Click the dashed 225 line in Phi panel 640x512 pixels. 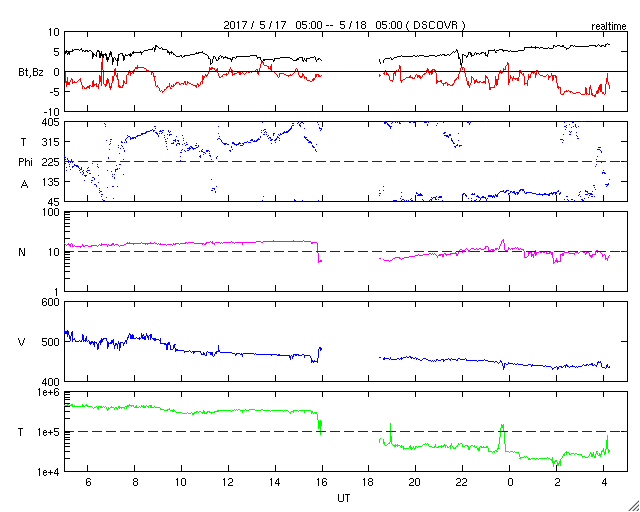346,162
